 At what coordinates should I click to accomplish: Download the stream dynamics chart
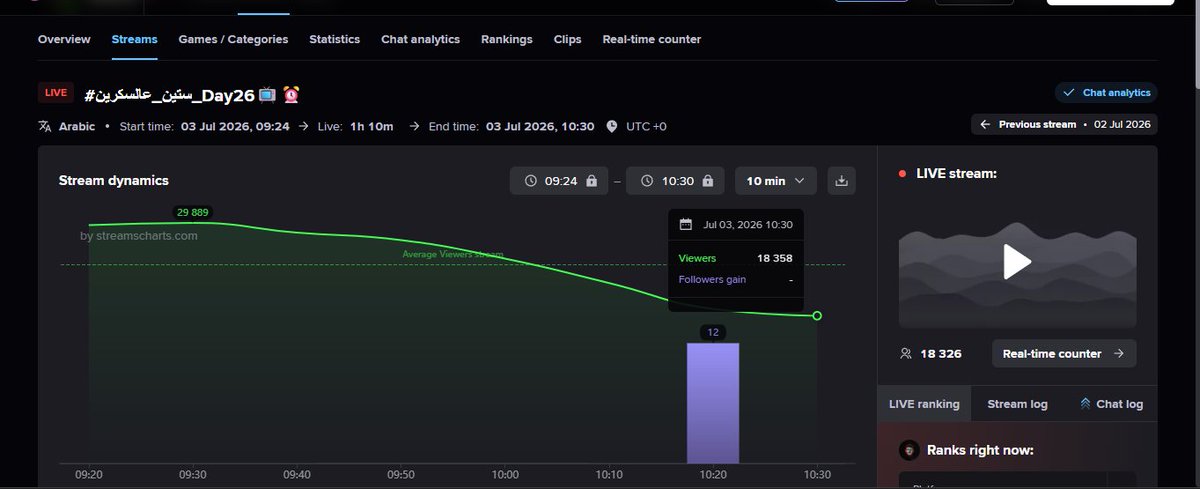[841, 181]
